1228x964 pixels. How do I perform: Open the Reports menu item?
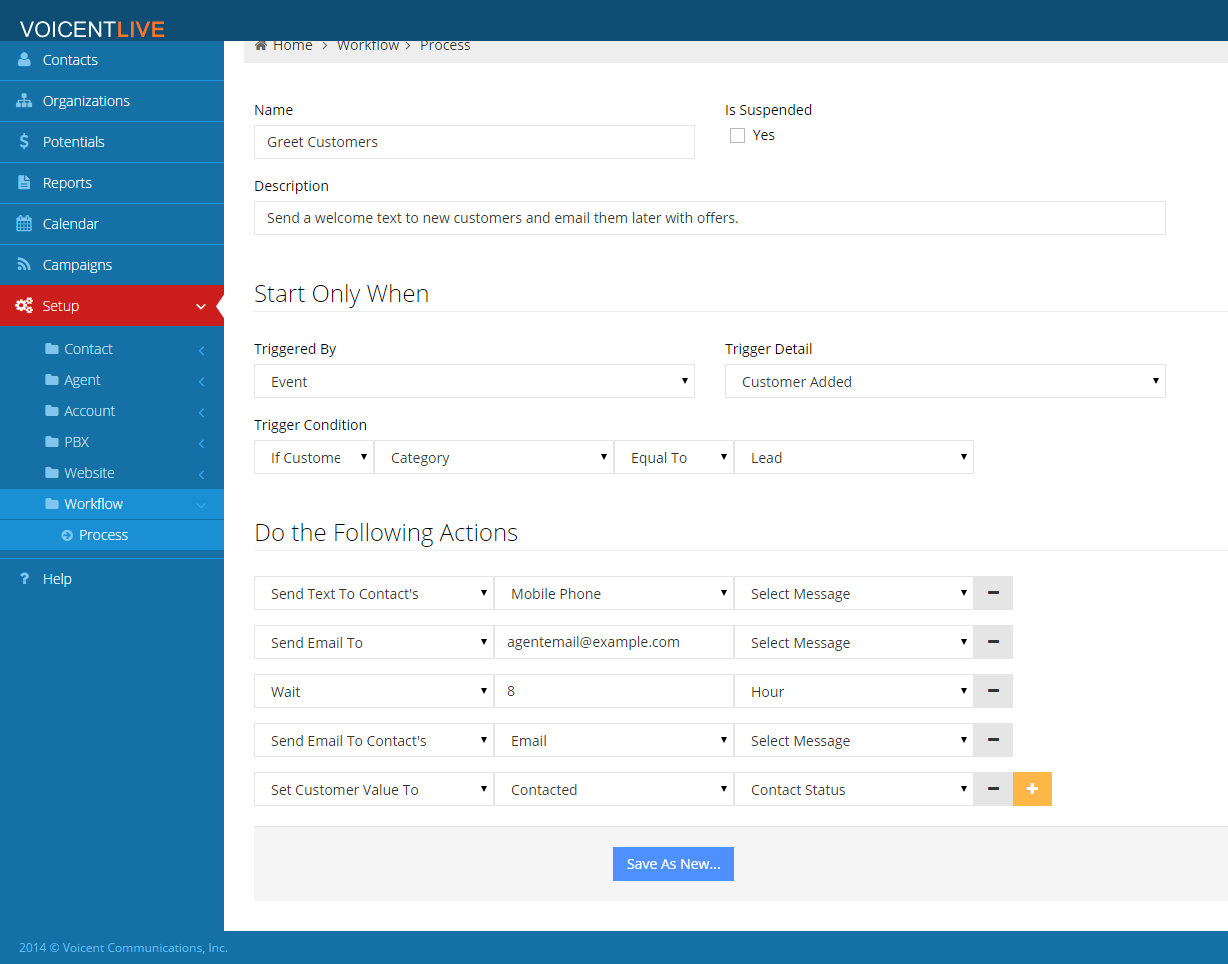112,183
